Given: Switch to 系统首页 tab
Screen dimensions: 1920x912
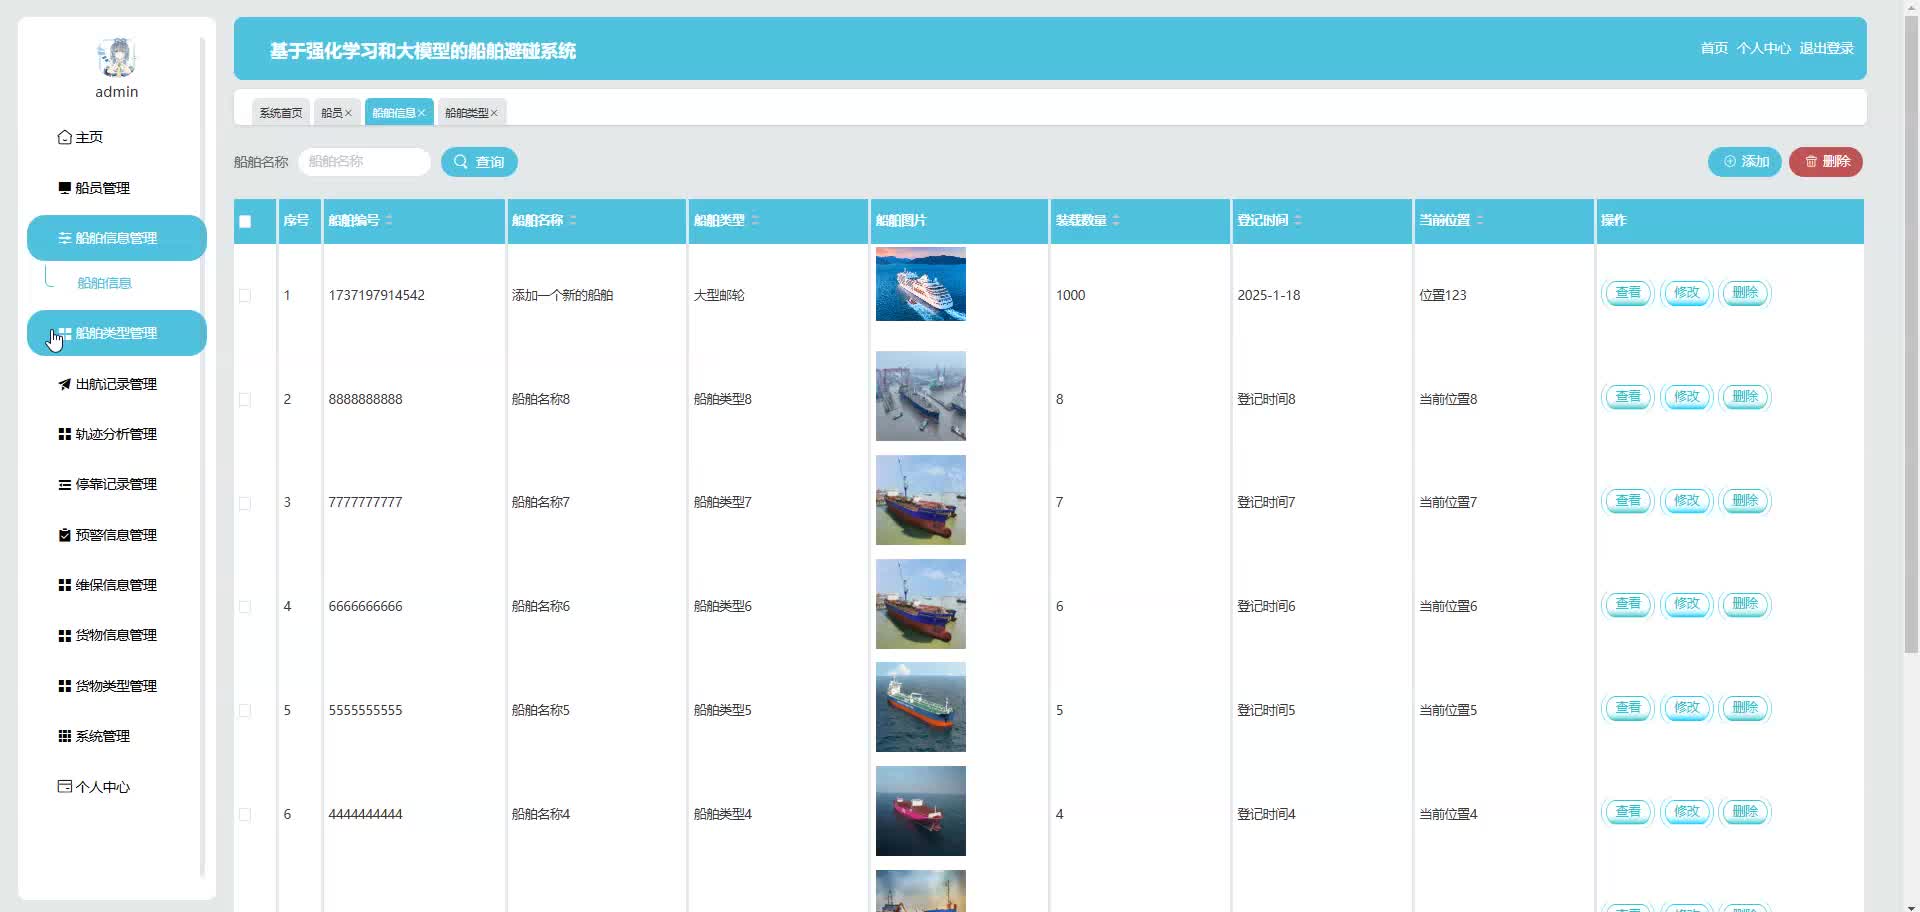Looking at the screenshot, I should [x=281, y=113].
